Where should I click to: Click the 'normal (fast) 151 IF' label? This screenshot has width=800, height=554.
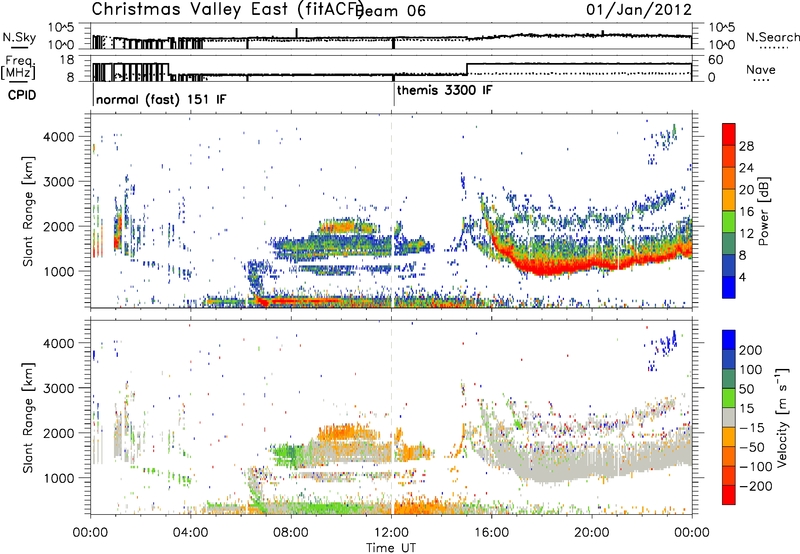pyautogui.click(x=161, y=99)
